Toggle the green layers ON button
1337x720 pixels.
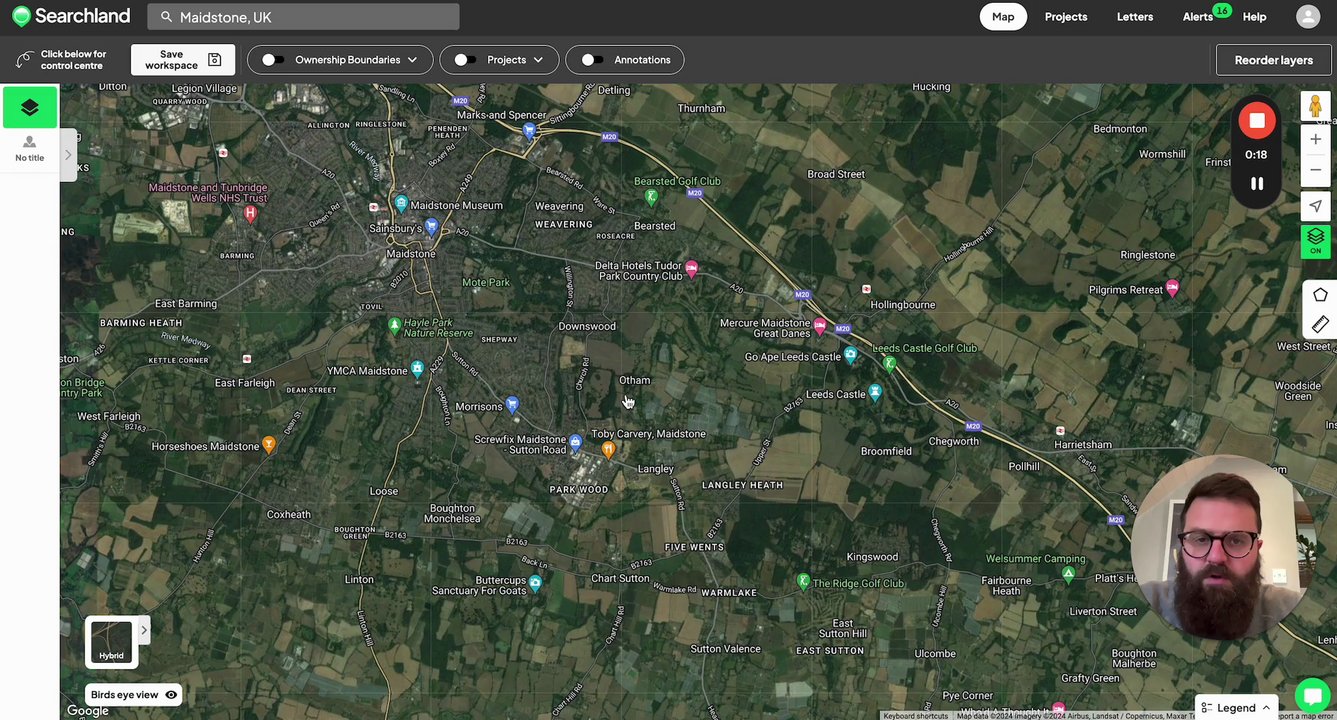pyautogui.click(x=1315, y=241)
